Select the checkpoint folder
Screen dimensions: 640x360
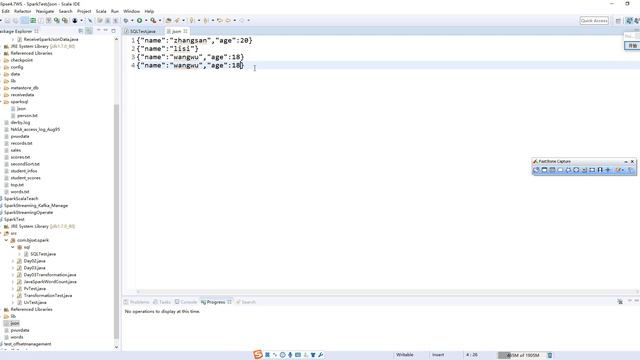point(22,60)
